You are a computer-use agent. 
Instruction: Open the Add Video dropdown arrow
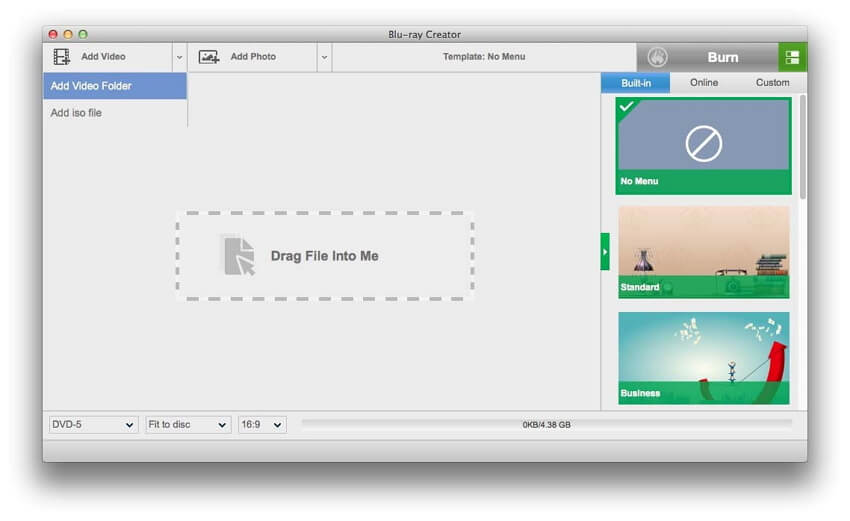pos(180,57)
